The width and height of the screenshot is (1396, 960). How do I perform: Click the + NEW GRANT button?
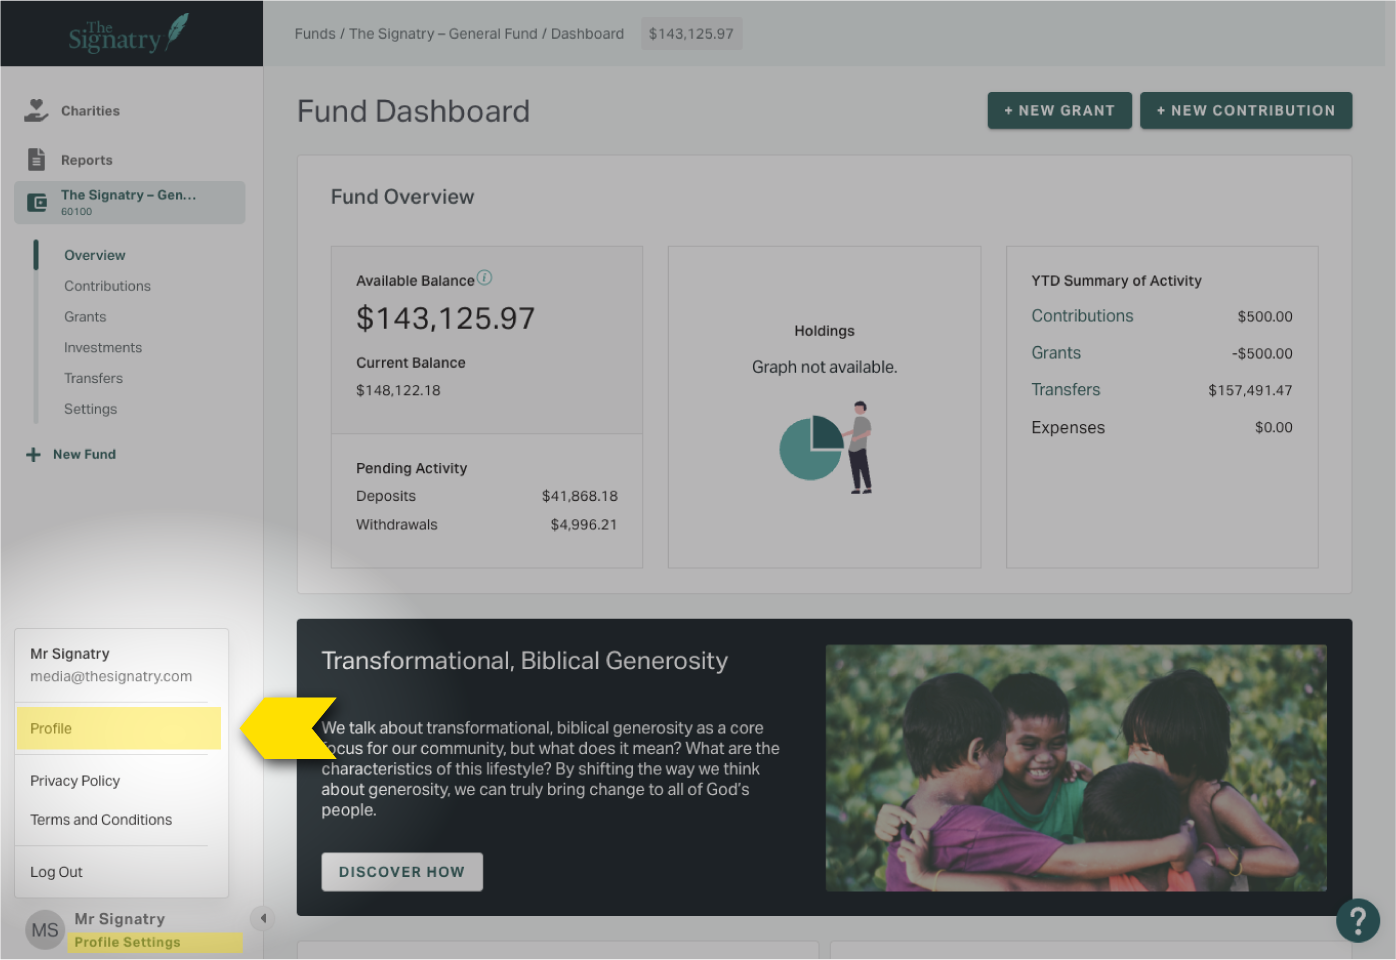pyautogui.click(x=1060, y=110)
